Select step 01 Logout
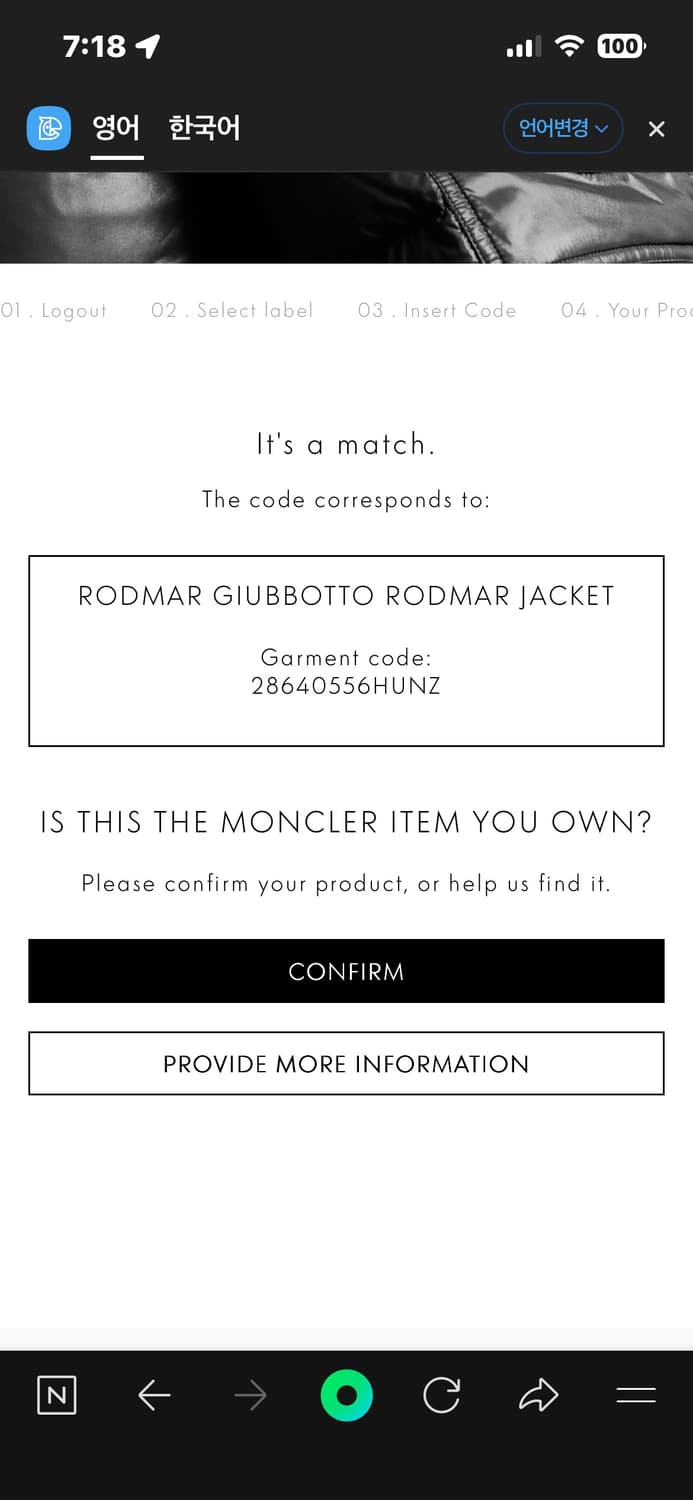693x1500 pixels. pyautogui.click(x=54, y=311)
